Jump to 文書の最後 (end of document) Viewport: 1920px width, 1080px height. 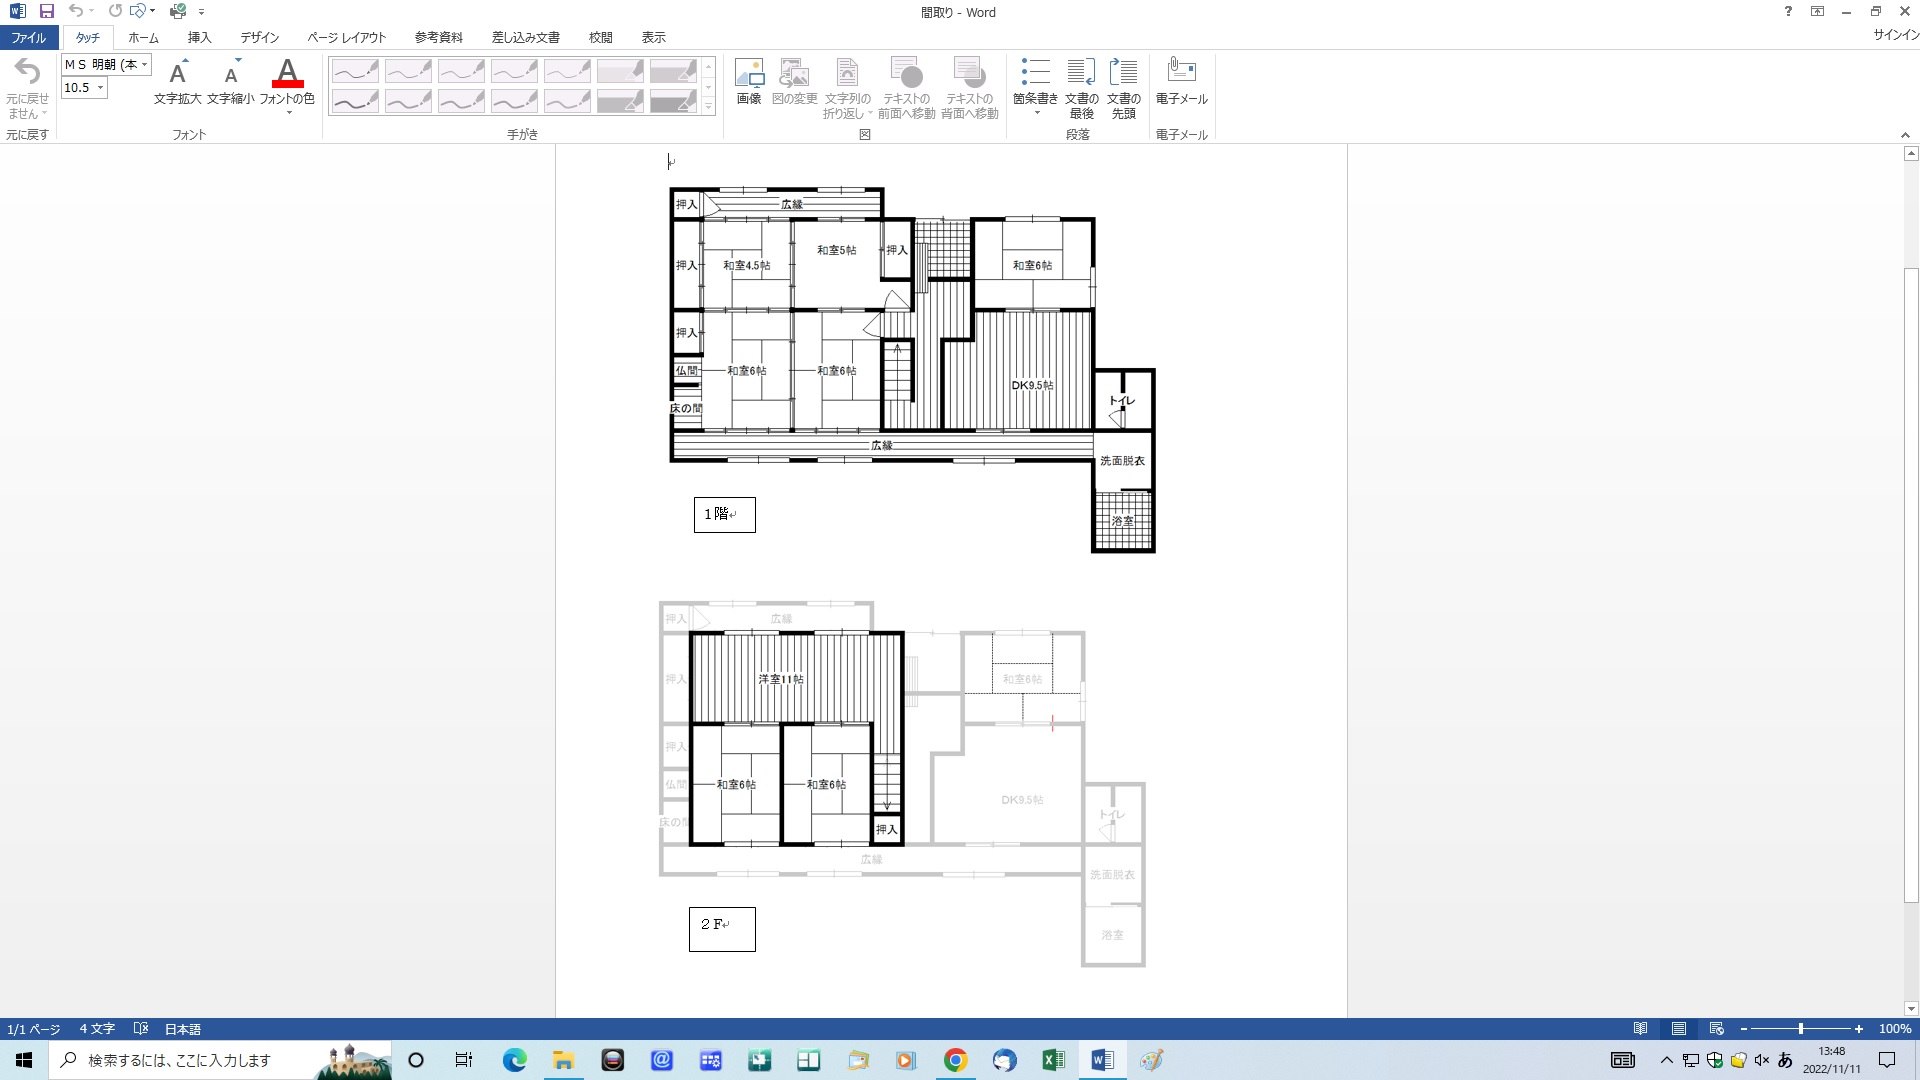pos(1081,73)
